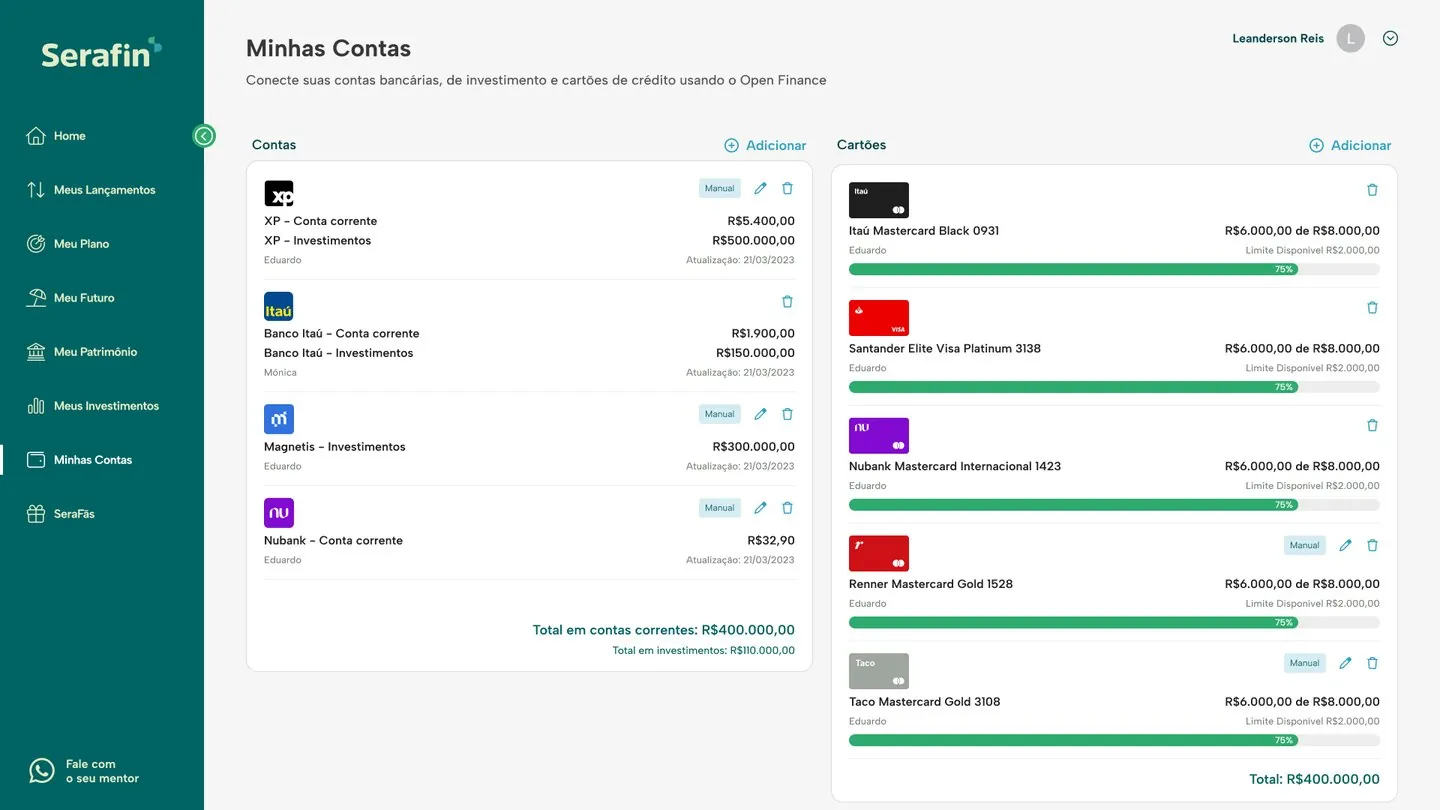This screenshot has width=1440, height=810.
Task: Edit the XP account entry
Action: 760,188
